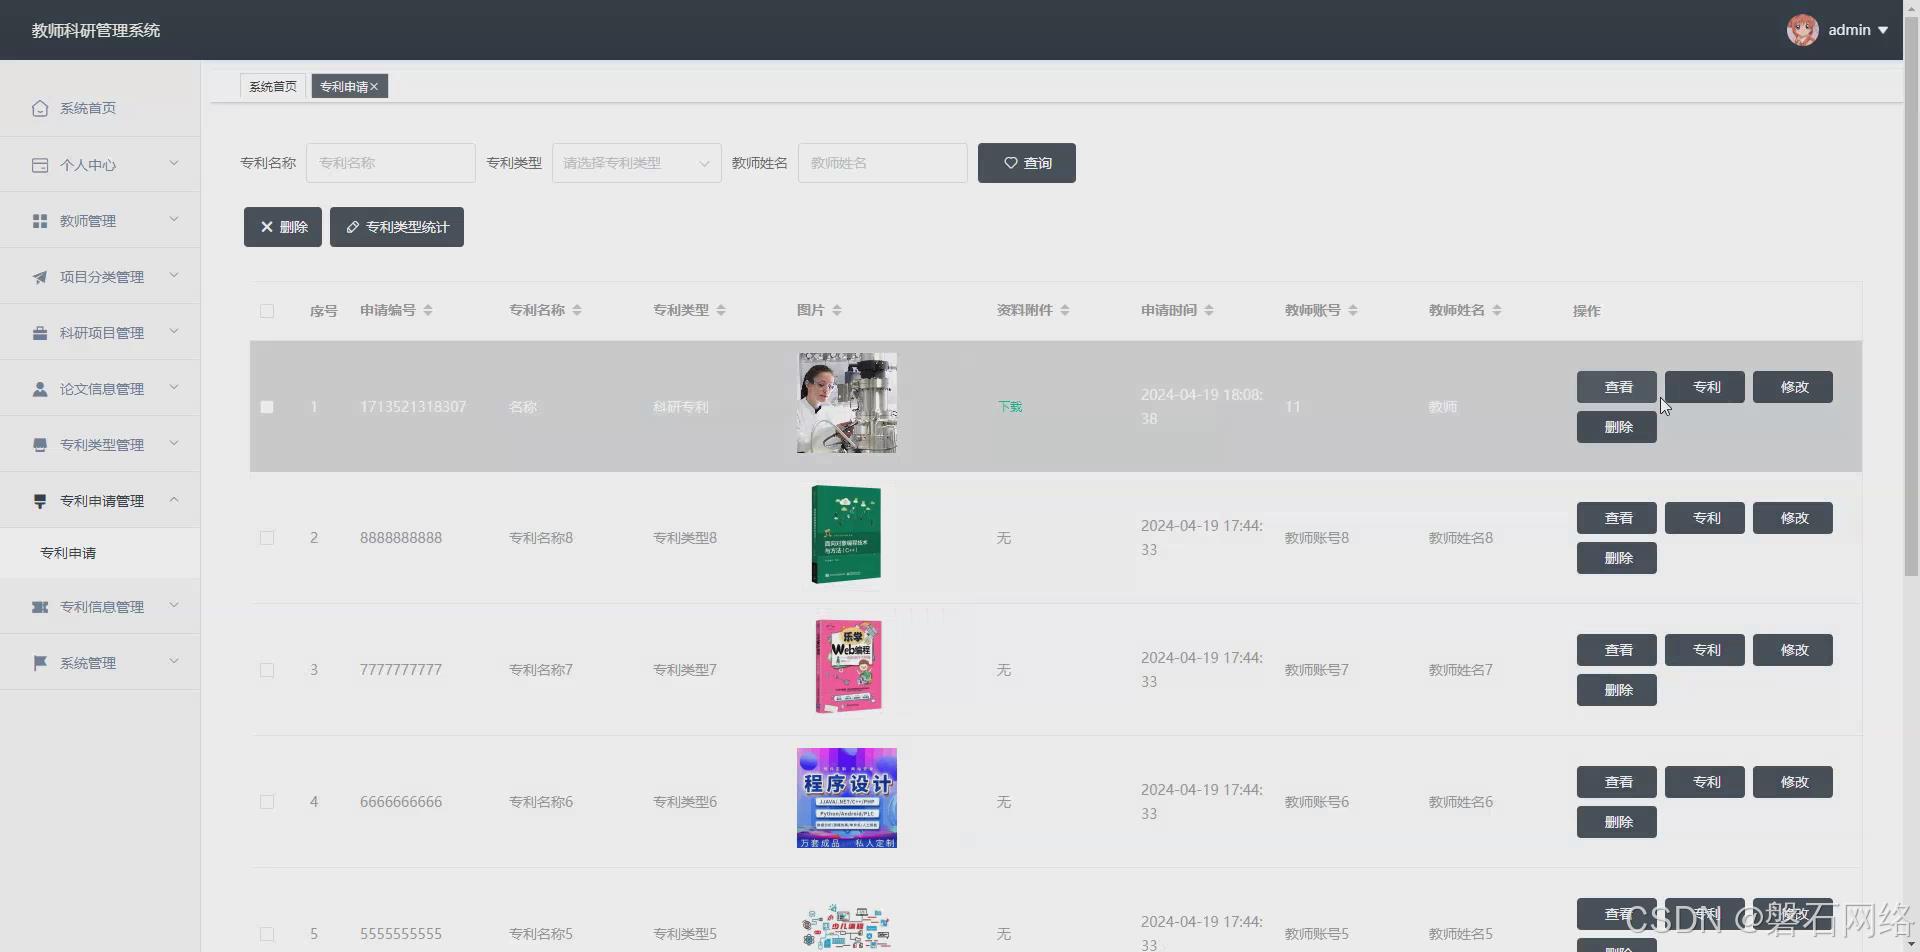The width and height of the screenshot is (1920, 952).
Task: Click 查看 for row 1713521318307
Action: tap(1617, 387)
